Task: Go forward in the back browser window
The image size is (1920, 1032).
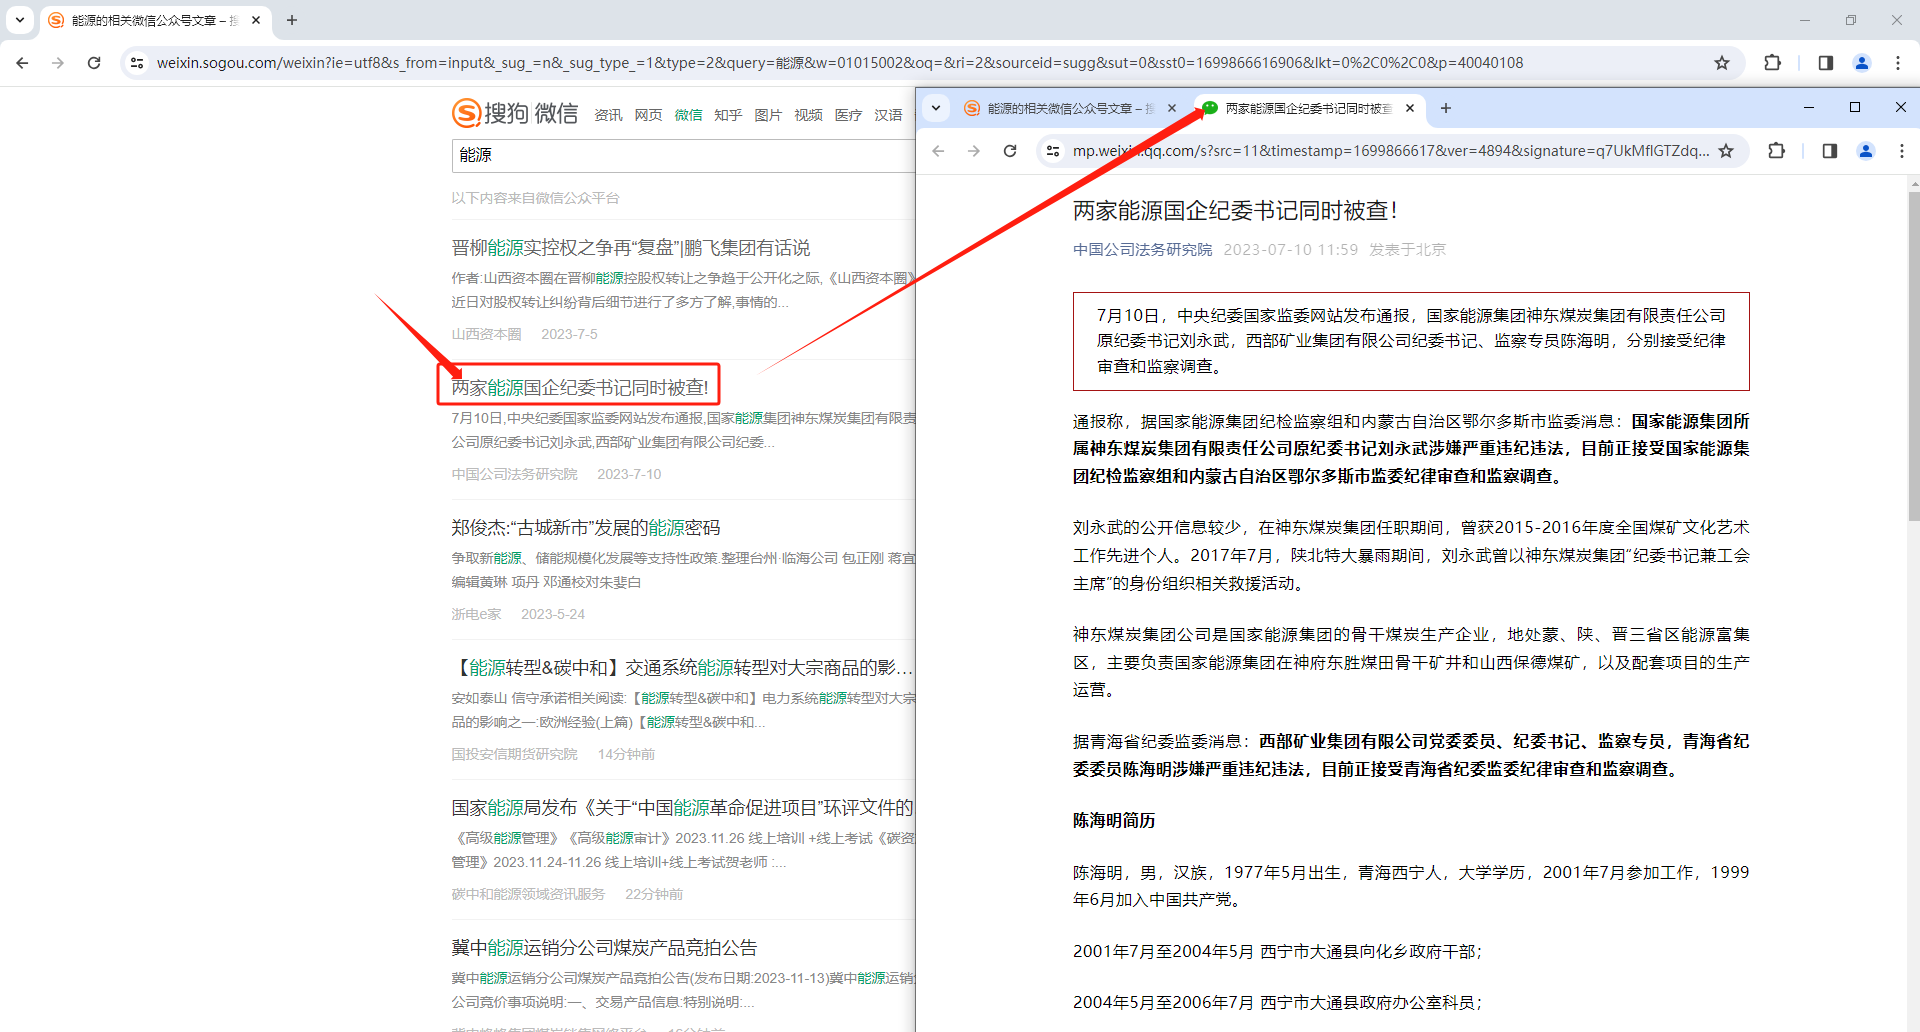Action: click(x=58, y=63)
